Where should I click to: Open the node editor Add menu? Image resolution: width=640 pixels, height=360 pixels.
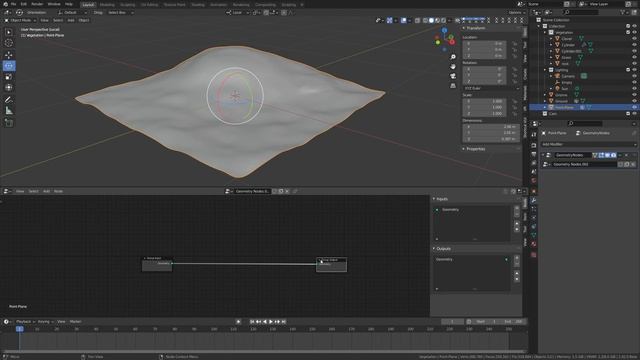pos(47,191)
